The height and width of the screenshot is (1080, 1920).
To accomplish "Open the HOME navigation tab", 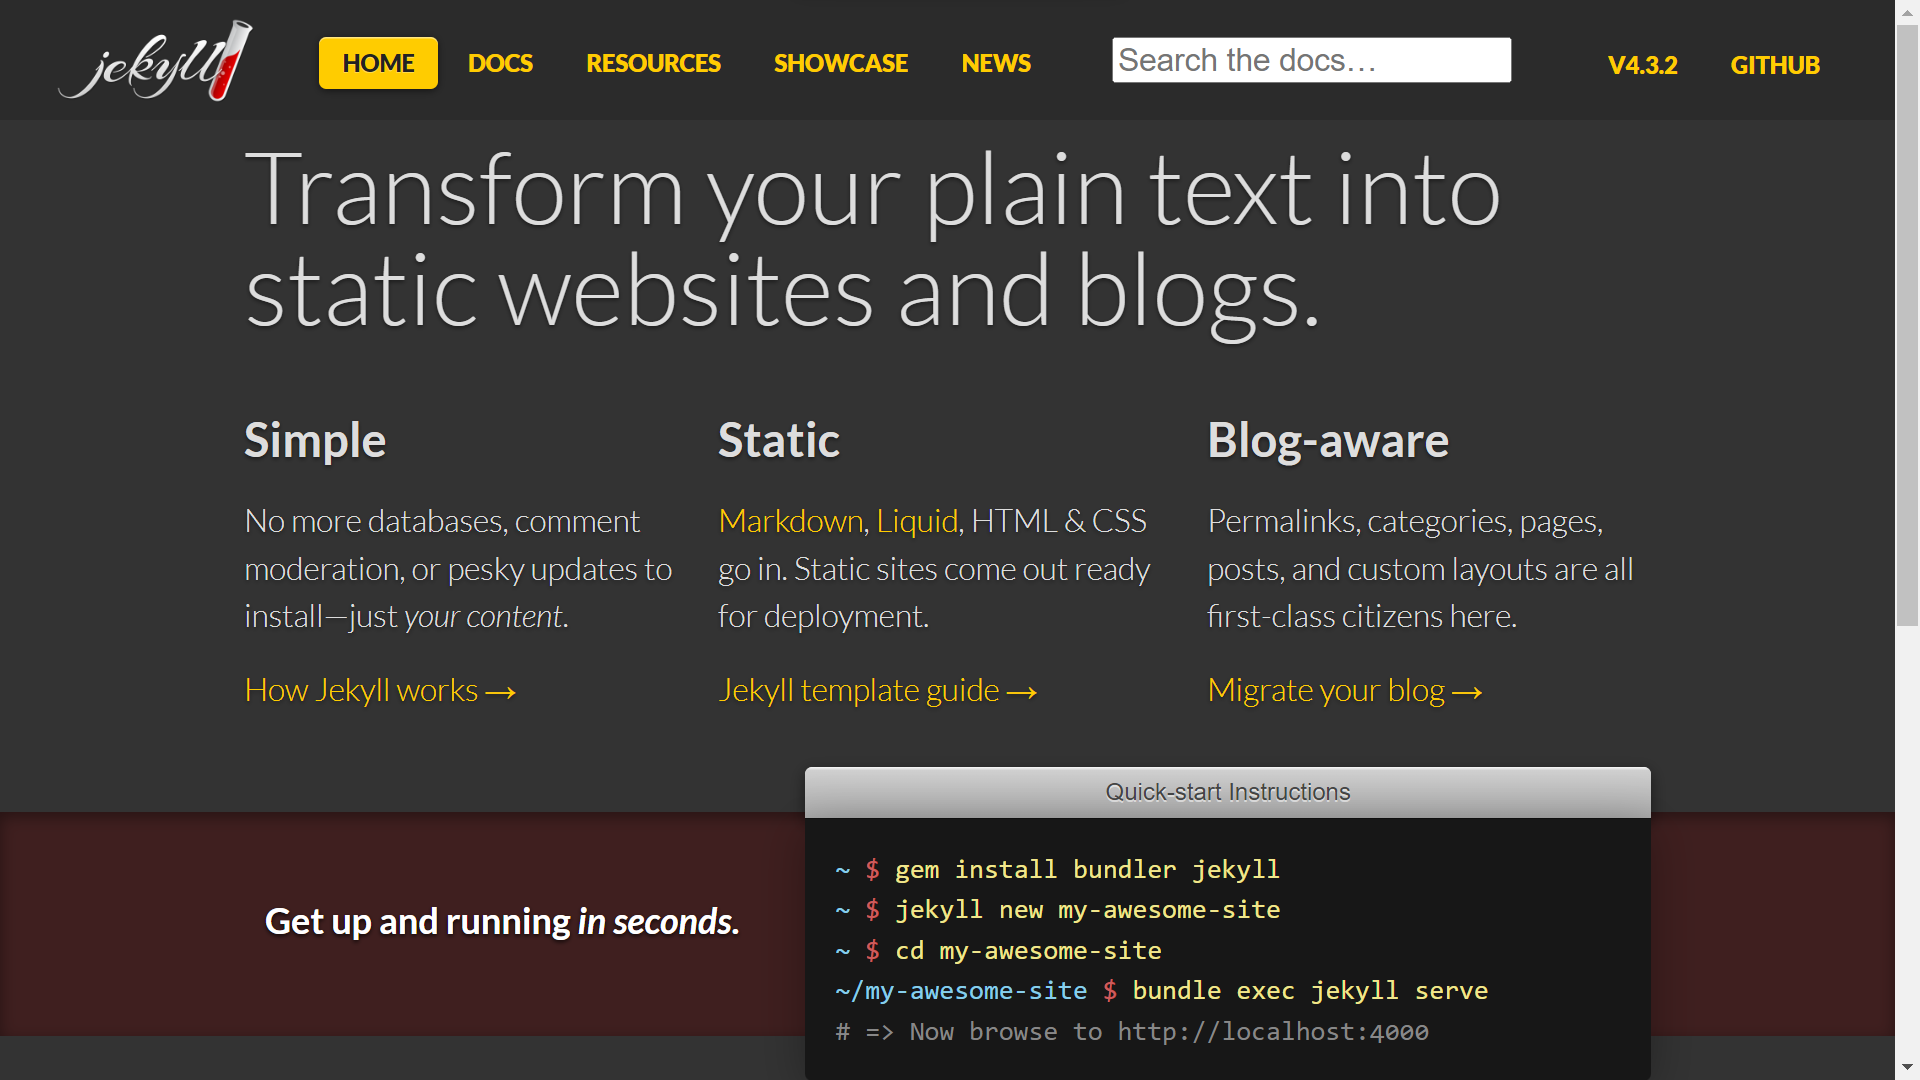I will pos(378,63).
